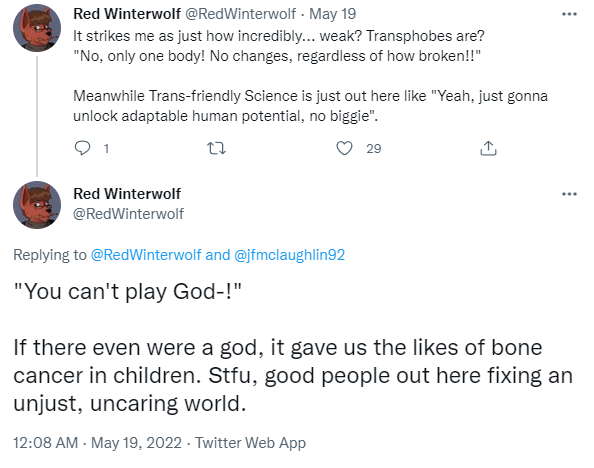Click the like count number 29
Image resolution: width=594 pixels, height=468 pixels.
374,149
